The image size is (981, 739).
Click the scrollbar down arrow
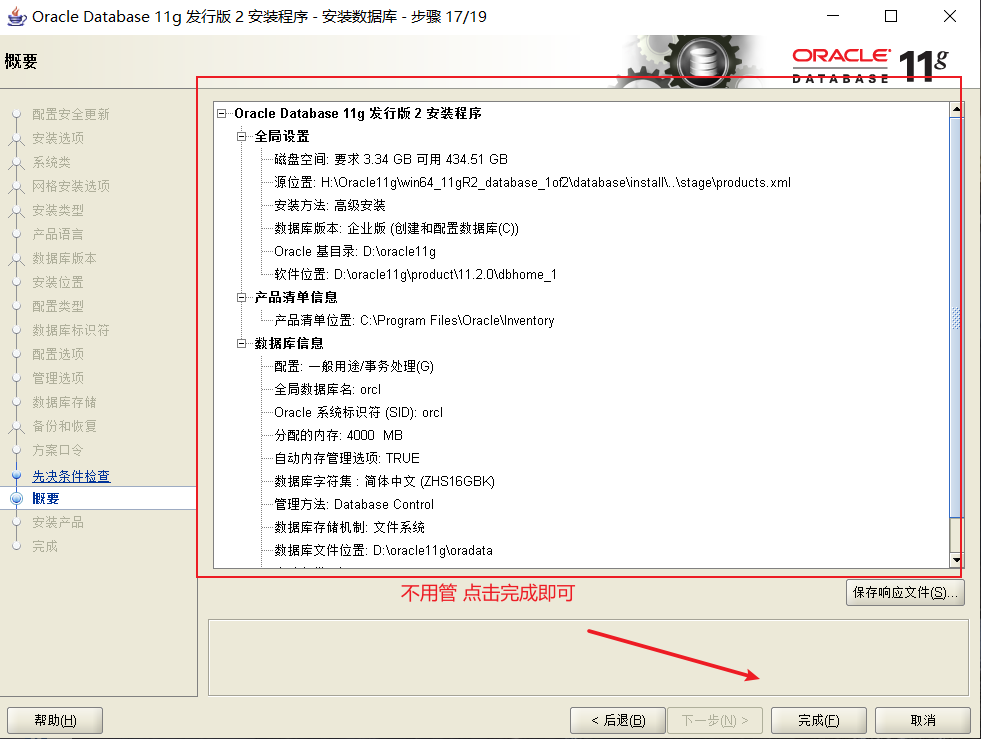(954, 560)
